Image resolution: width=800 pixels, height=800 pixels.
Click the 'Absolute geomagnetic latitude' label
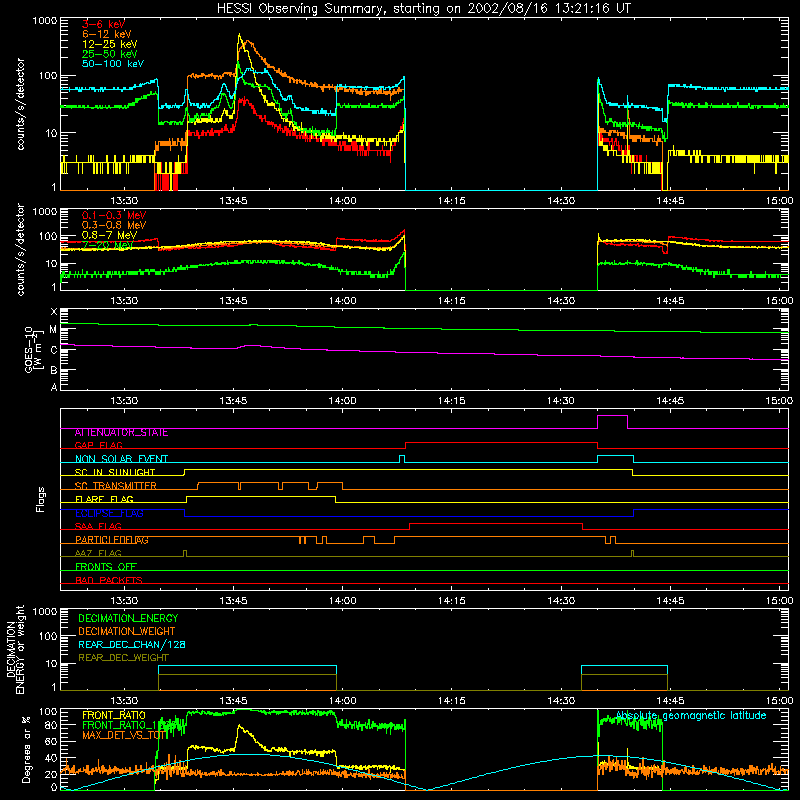(691, 715)
